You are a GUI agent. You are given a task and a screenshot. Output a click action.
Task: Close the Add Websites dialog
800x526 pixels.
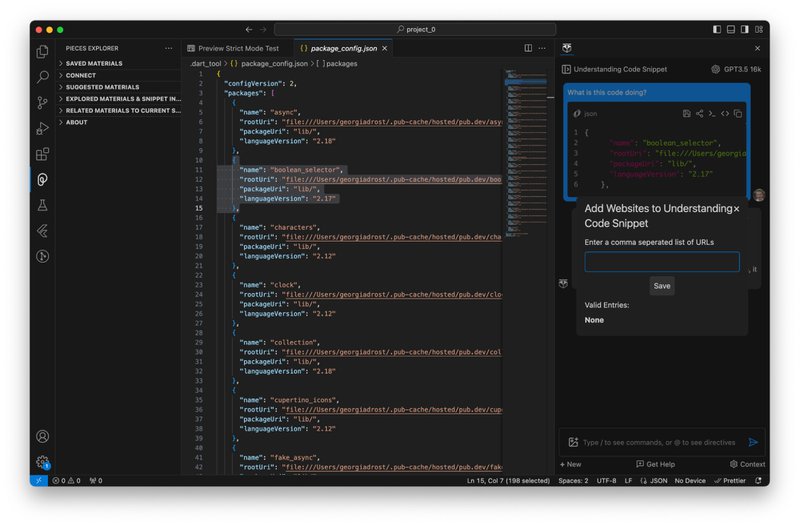click(x=736, y=209)
